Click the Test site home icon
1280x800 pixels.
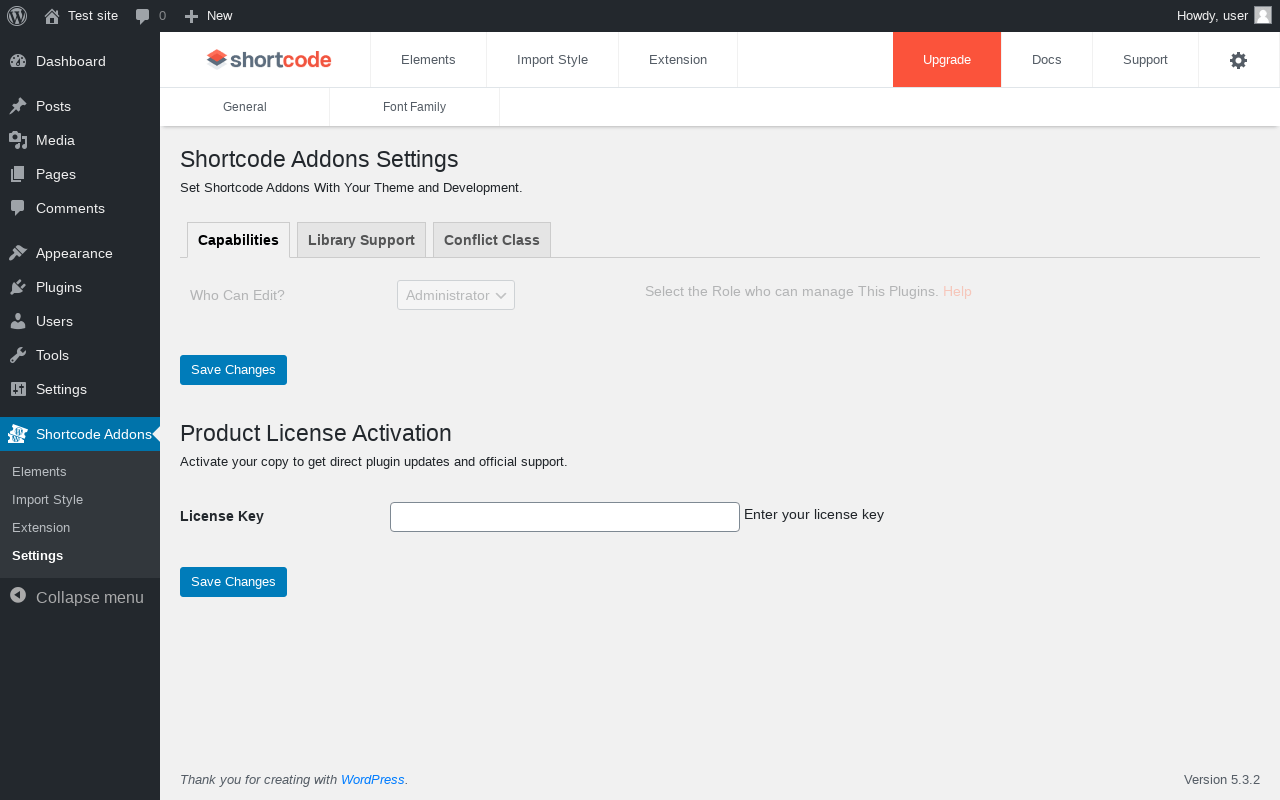52,16
